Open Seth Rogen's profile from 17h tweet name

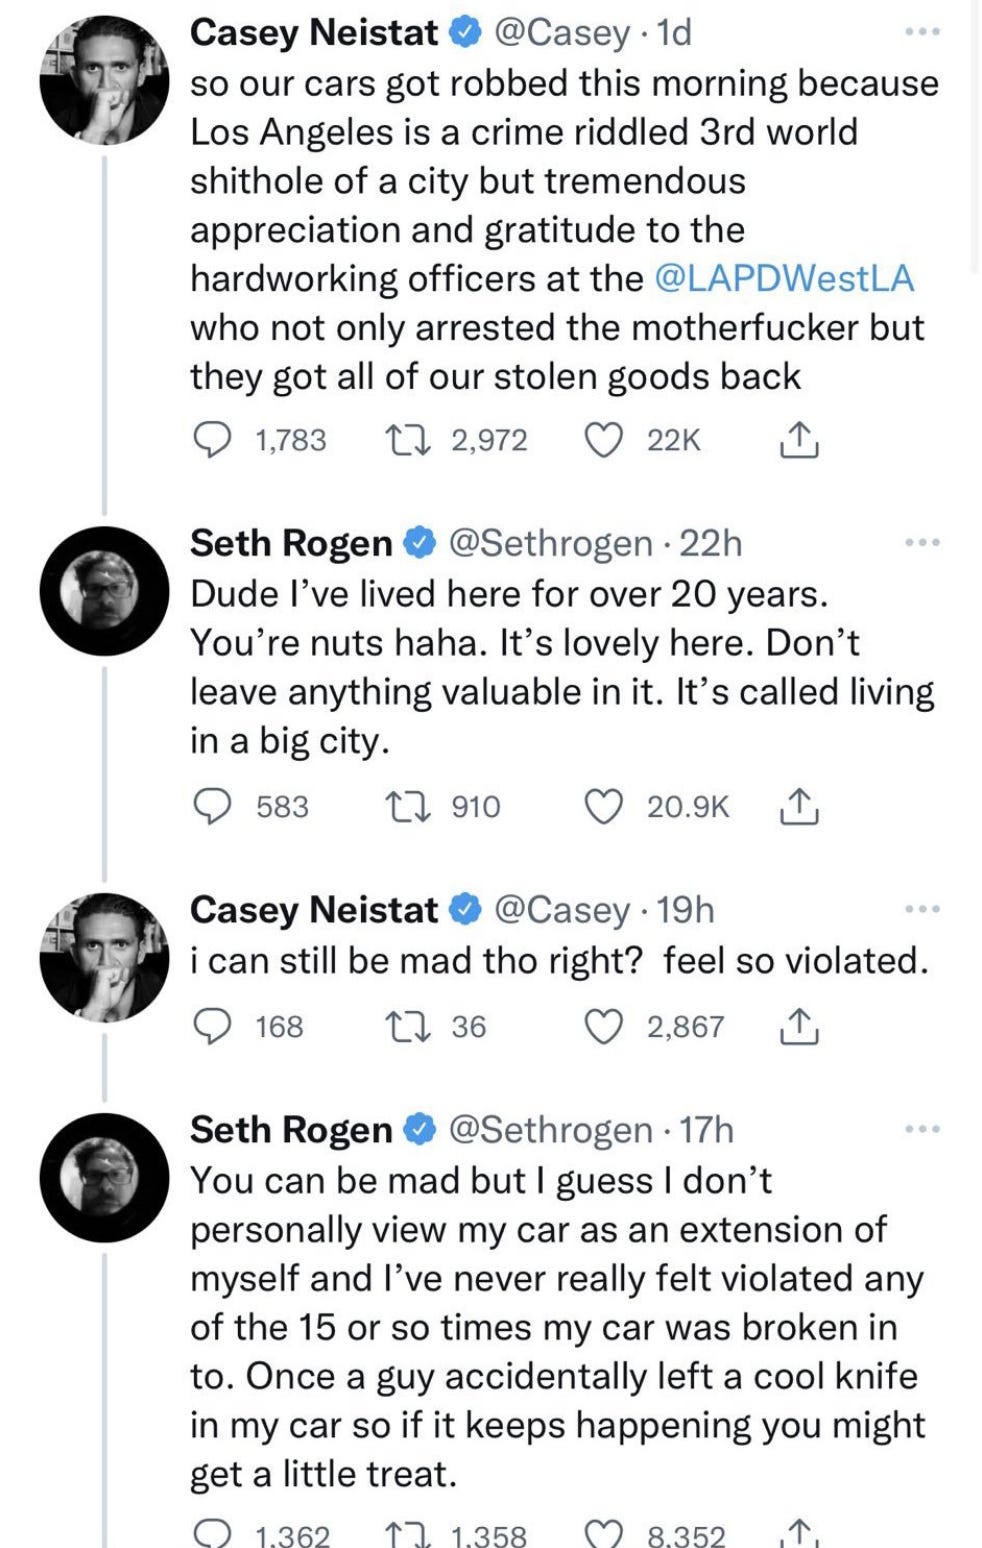click(x=291, y=1130)
